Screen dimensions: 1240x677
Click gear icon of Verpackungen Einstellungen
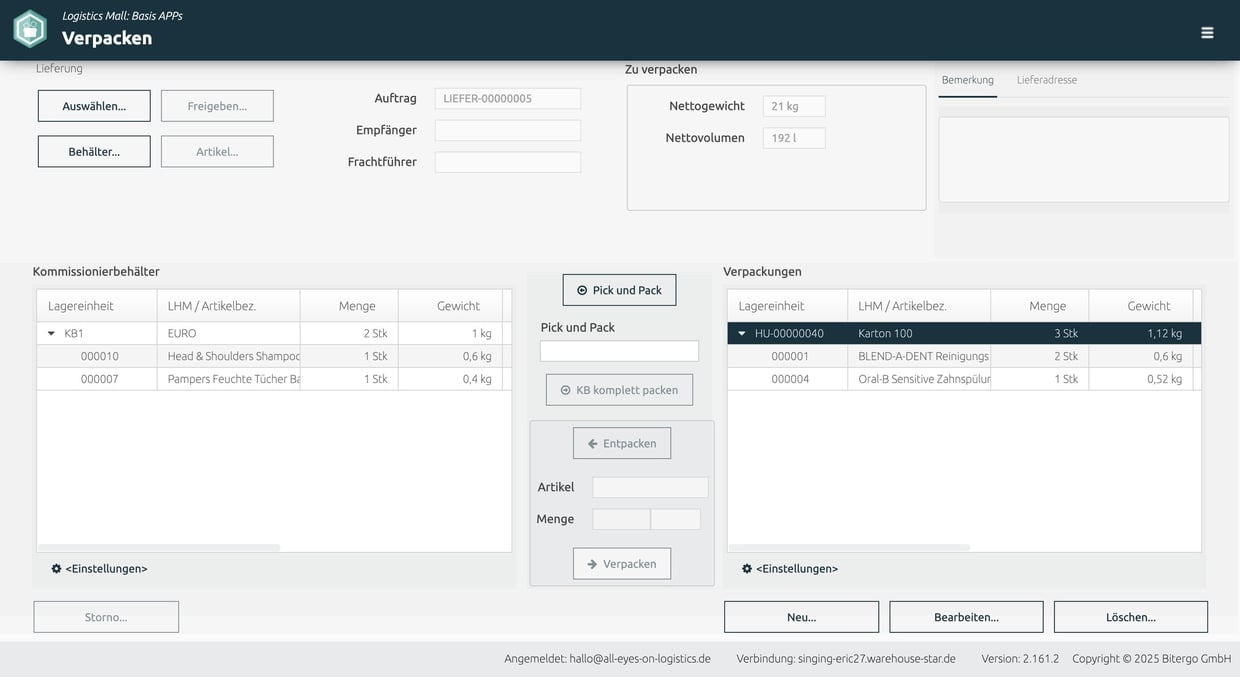(x=747, y=568)
